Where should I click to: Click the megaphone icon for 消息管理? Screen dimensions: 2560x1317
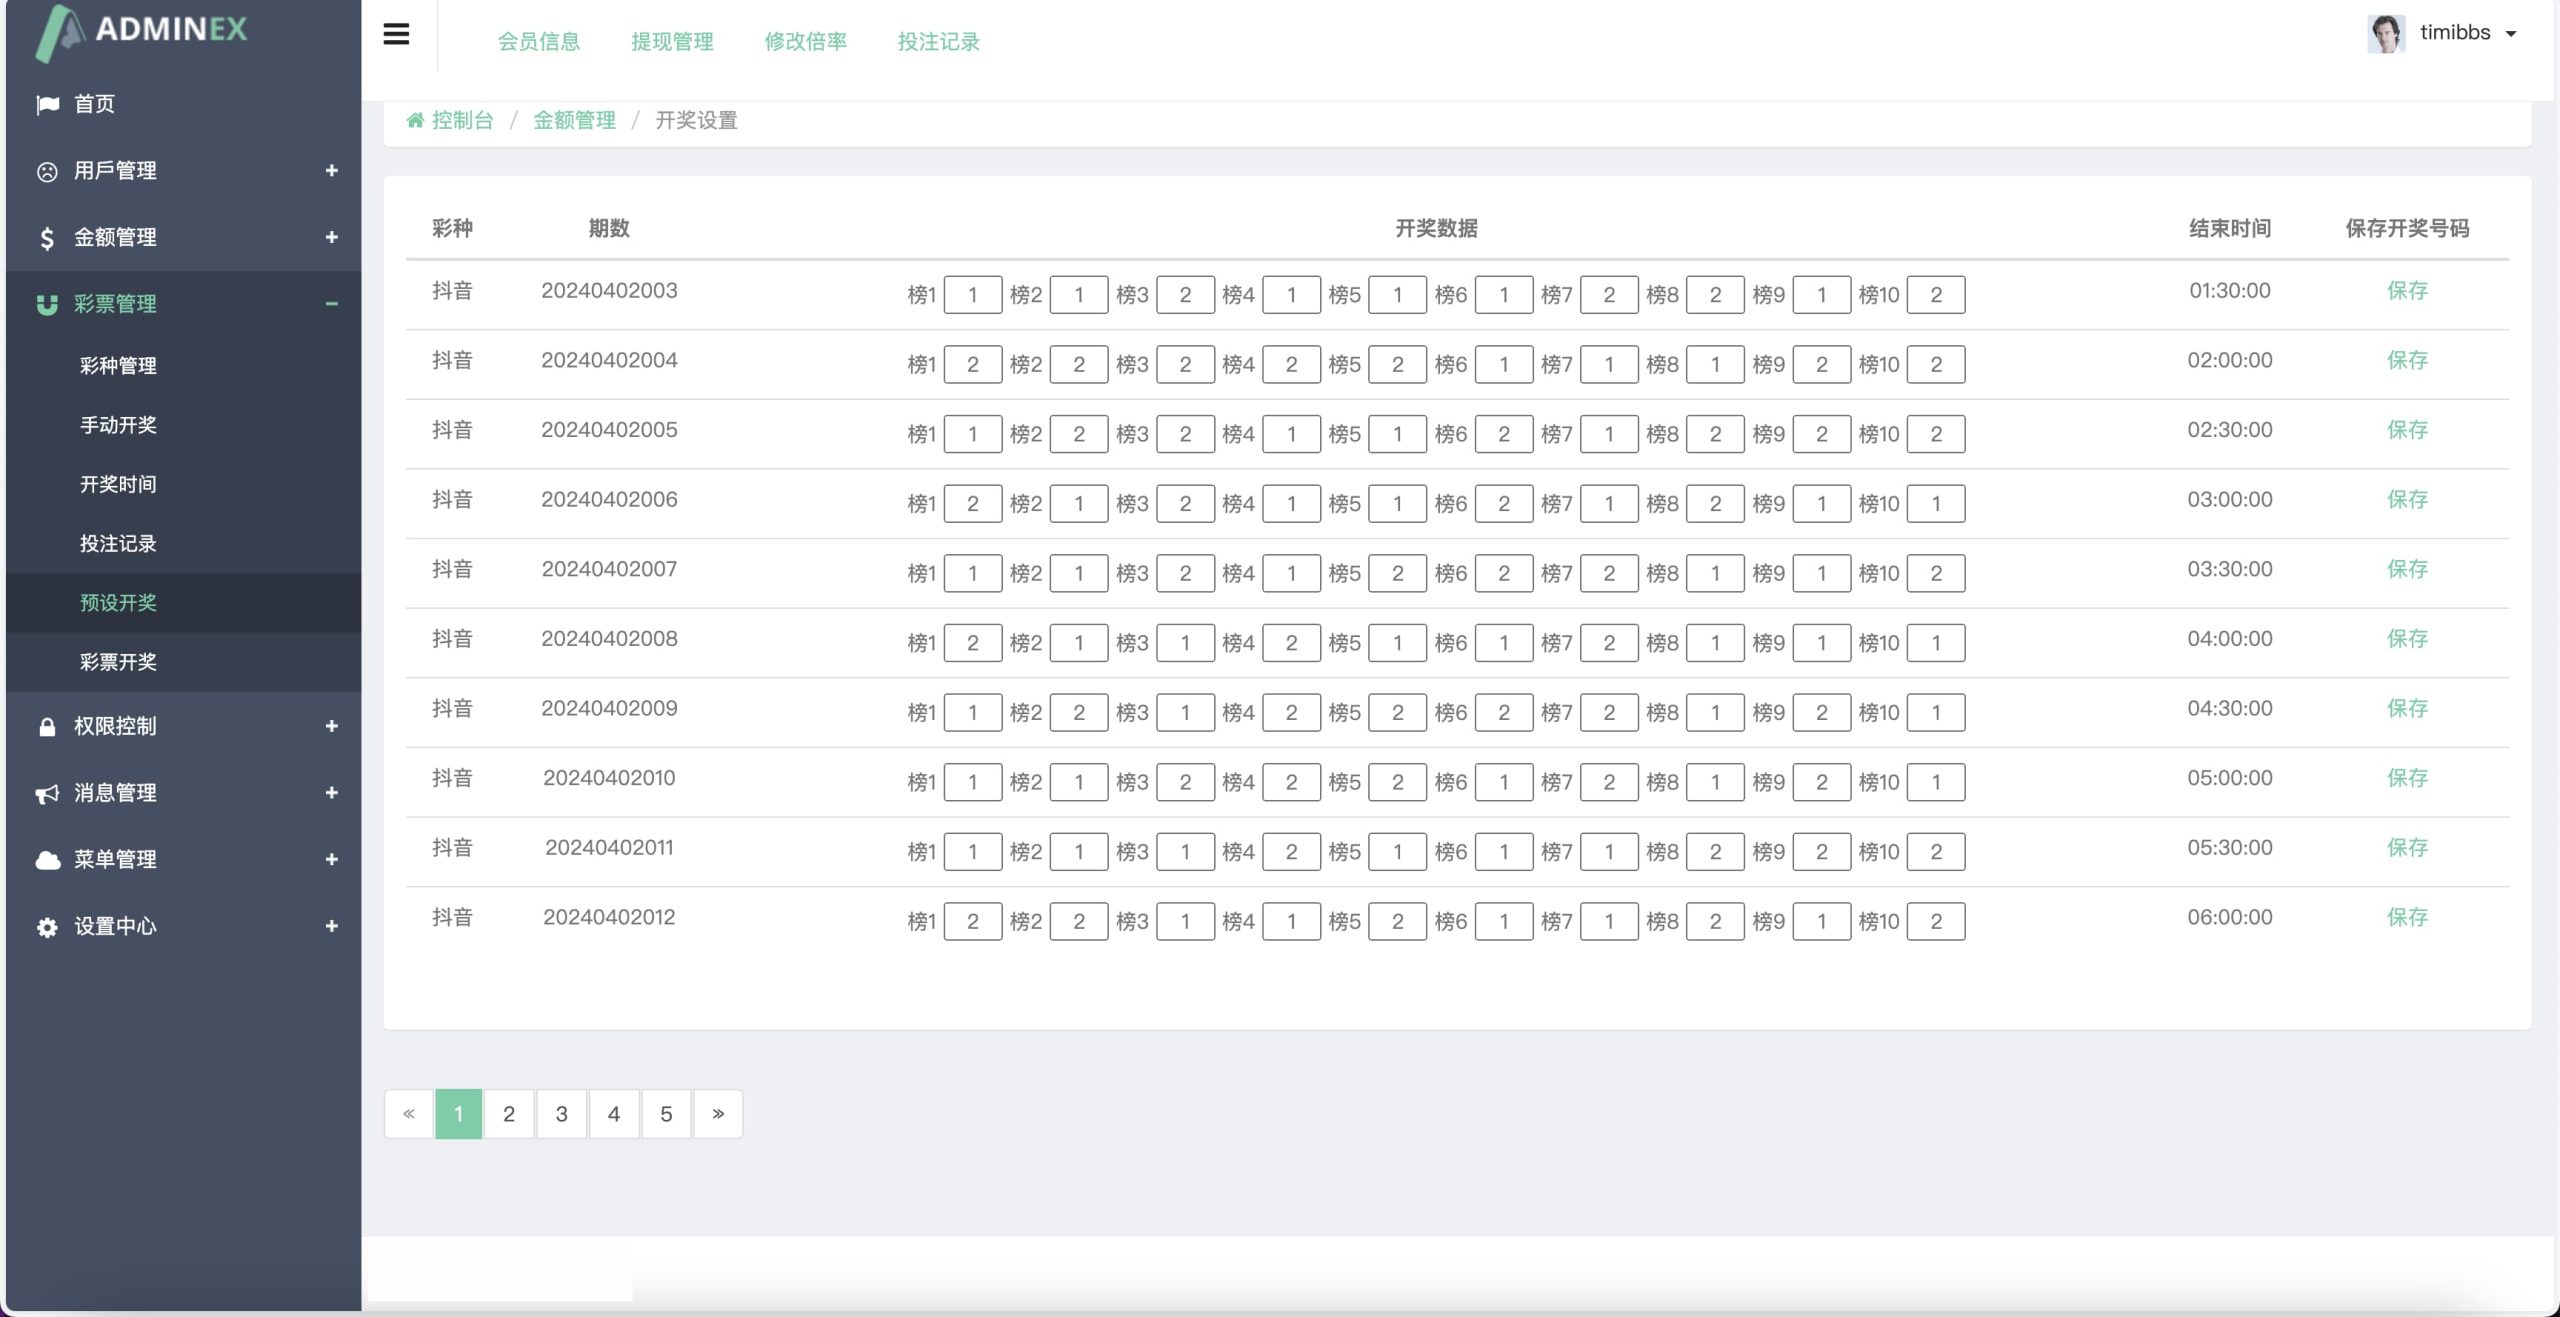pos(47,794)
